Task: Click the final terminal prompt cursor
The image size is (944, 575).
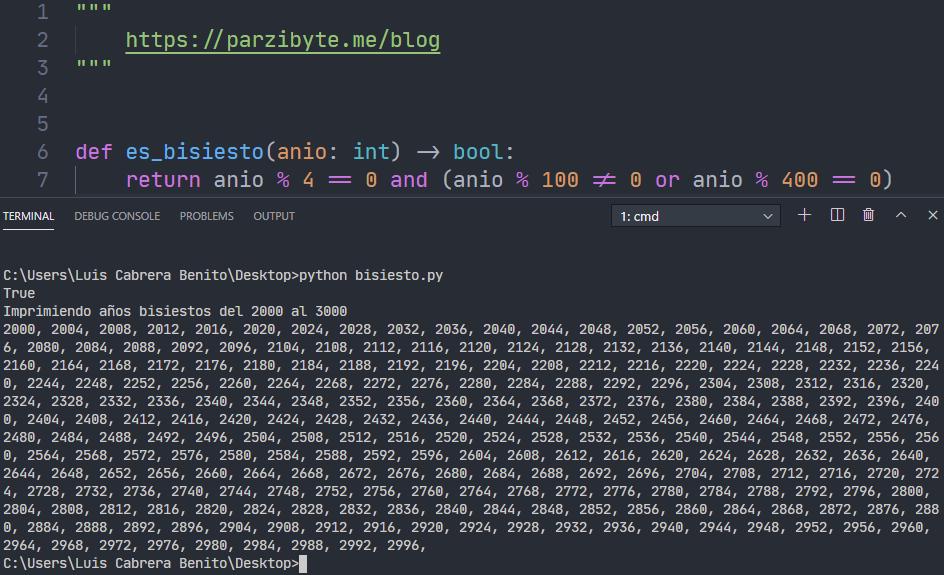Action: pos(303,564)
